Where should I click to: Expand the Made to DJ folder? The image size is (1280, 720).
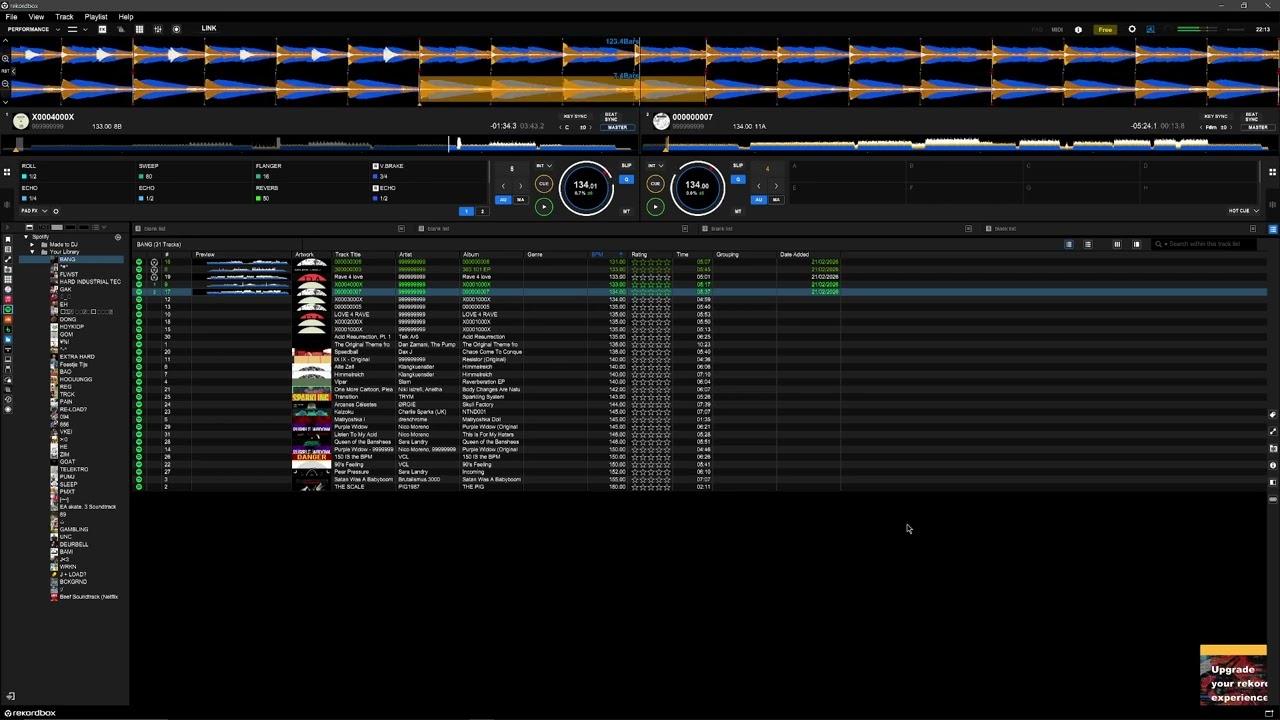click(x=31, y=245)
